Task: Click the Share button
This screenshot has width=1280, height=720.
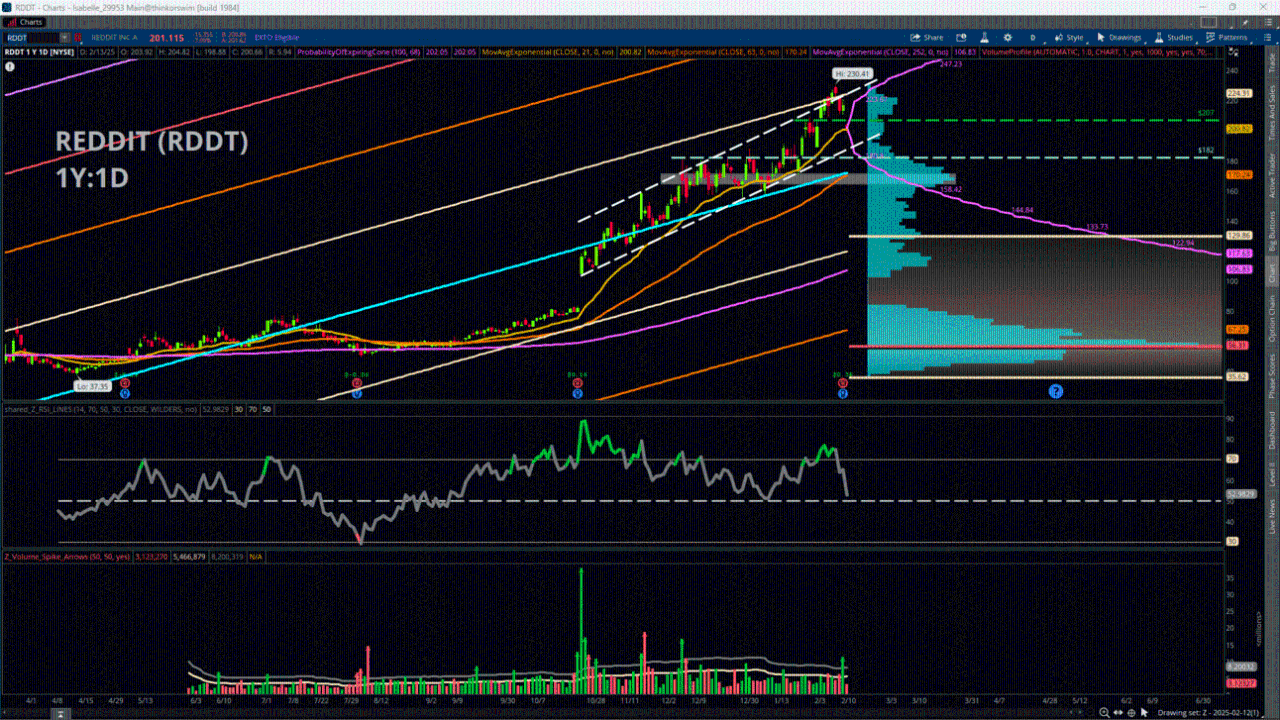Action: coord(927,37)
